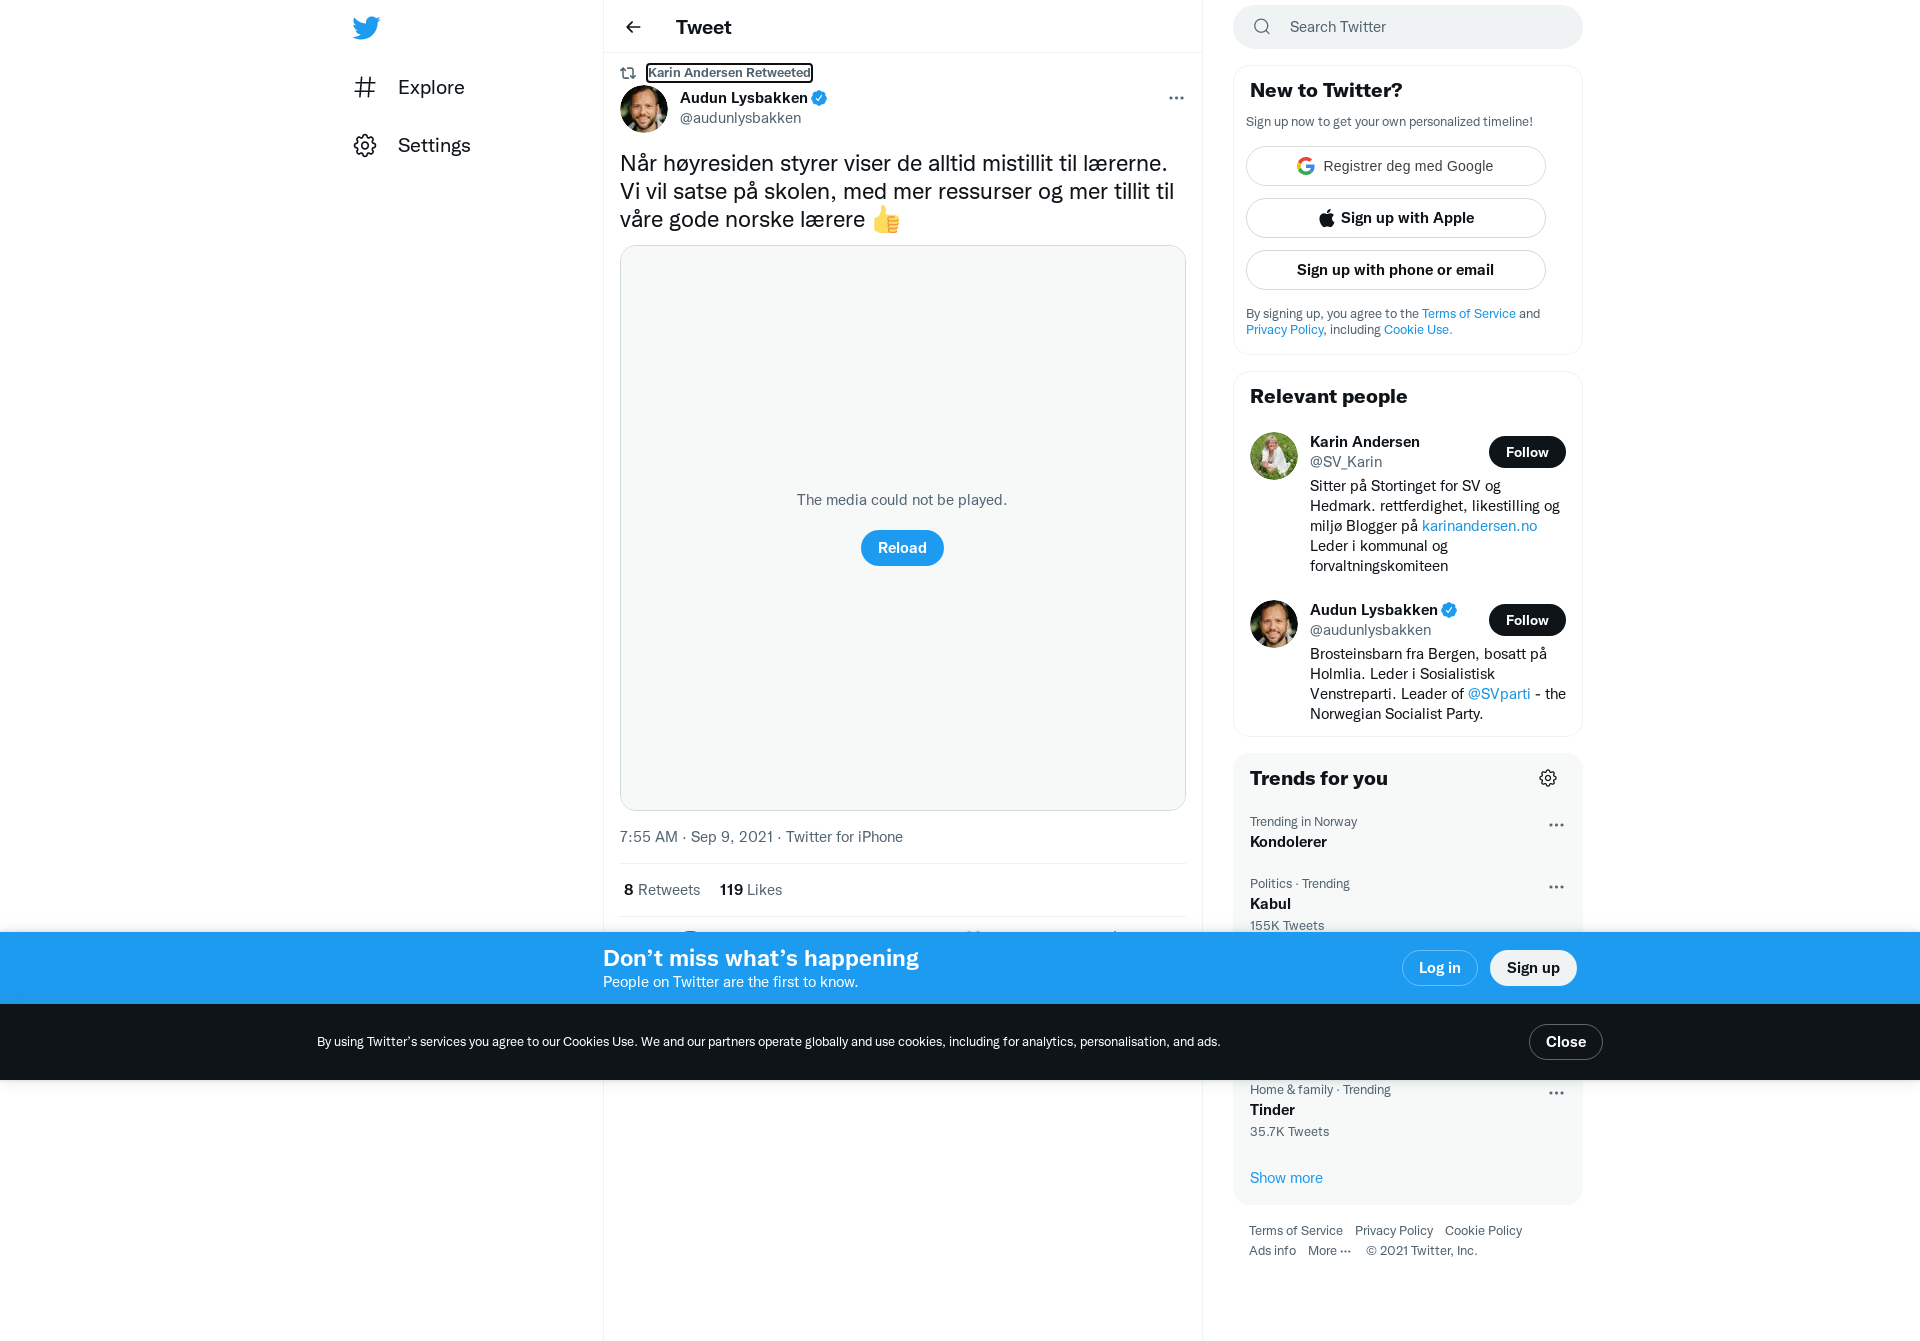The image size is (1920, 1341).
Task: Click Audun Lysbakken's tweet avatar
Action: 644,108
